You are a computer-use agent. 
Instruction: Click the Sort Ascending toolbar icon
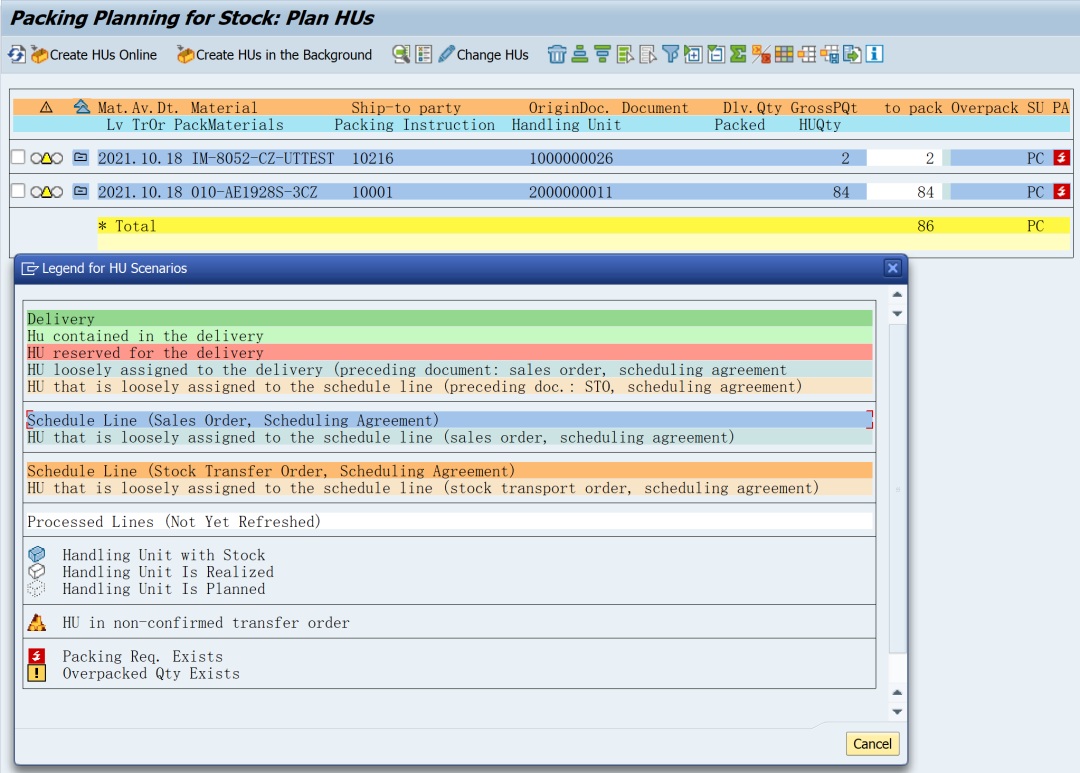tap(580, 54)
